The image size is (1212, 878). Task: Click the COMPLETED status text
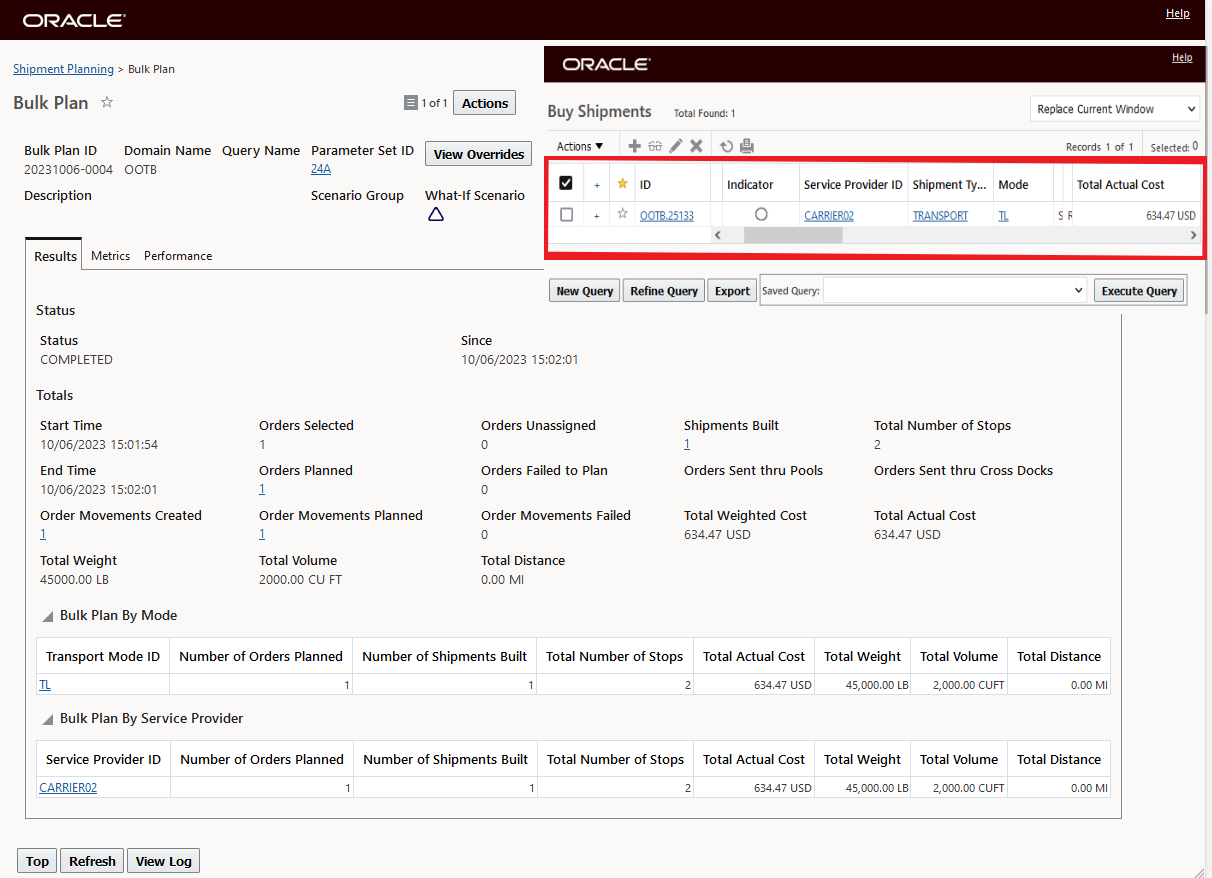(x=76, y=359)
